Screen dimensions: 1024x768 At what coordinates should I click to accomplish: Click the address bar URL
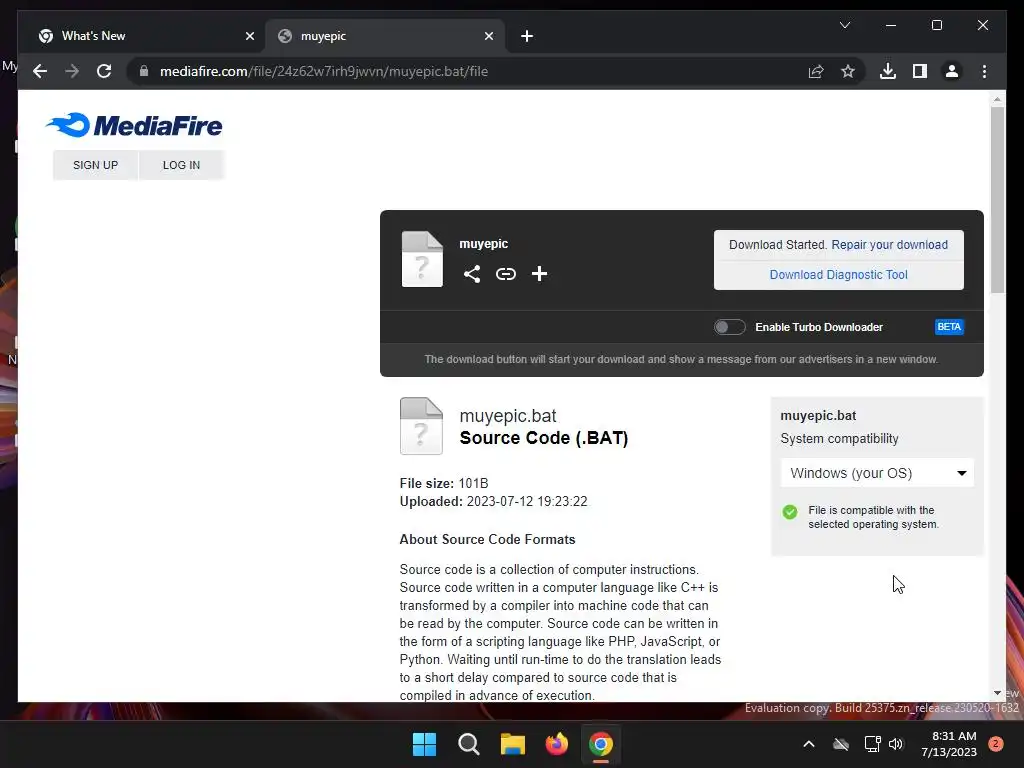click(324, 71)
